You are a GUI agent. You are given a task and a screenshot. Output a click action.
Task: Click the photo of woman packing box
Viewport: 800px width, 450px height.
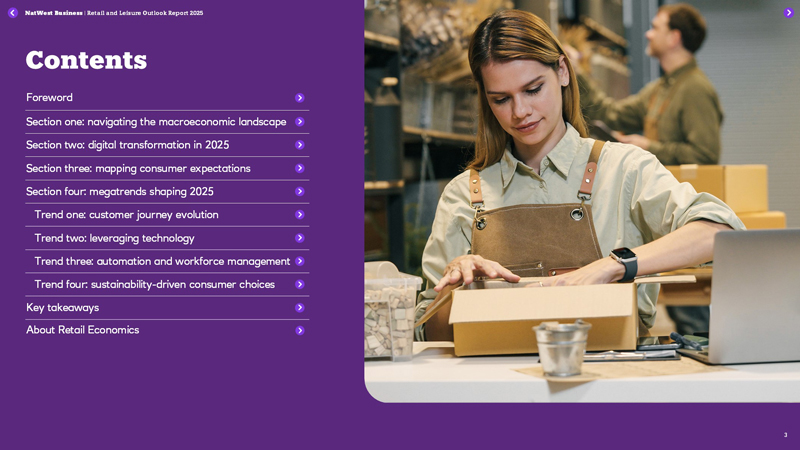pyautogui.click(x=580, y=200)
